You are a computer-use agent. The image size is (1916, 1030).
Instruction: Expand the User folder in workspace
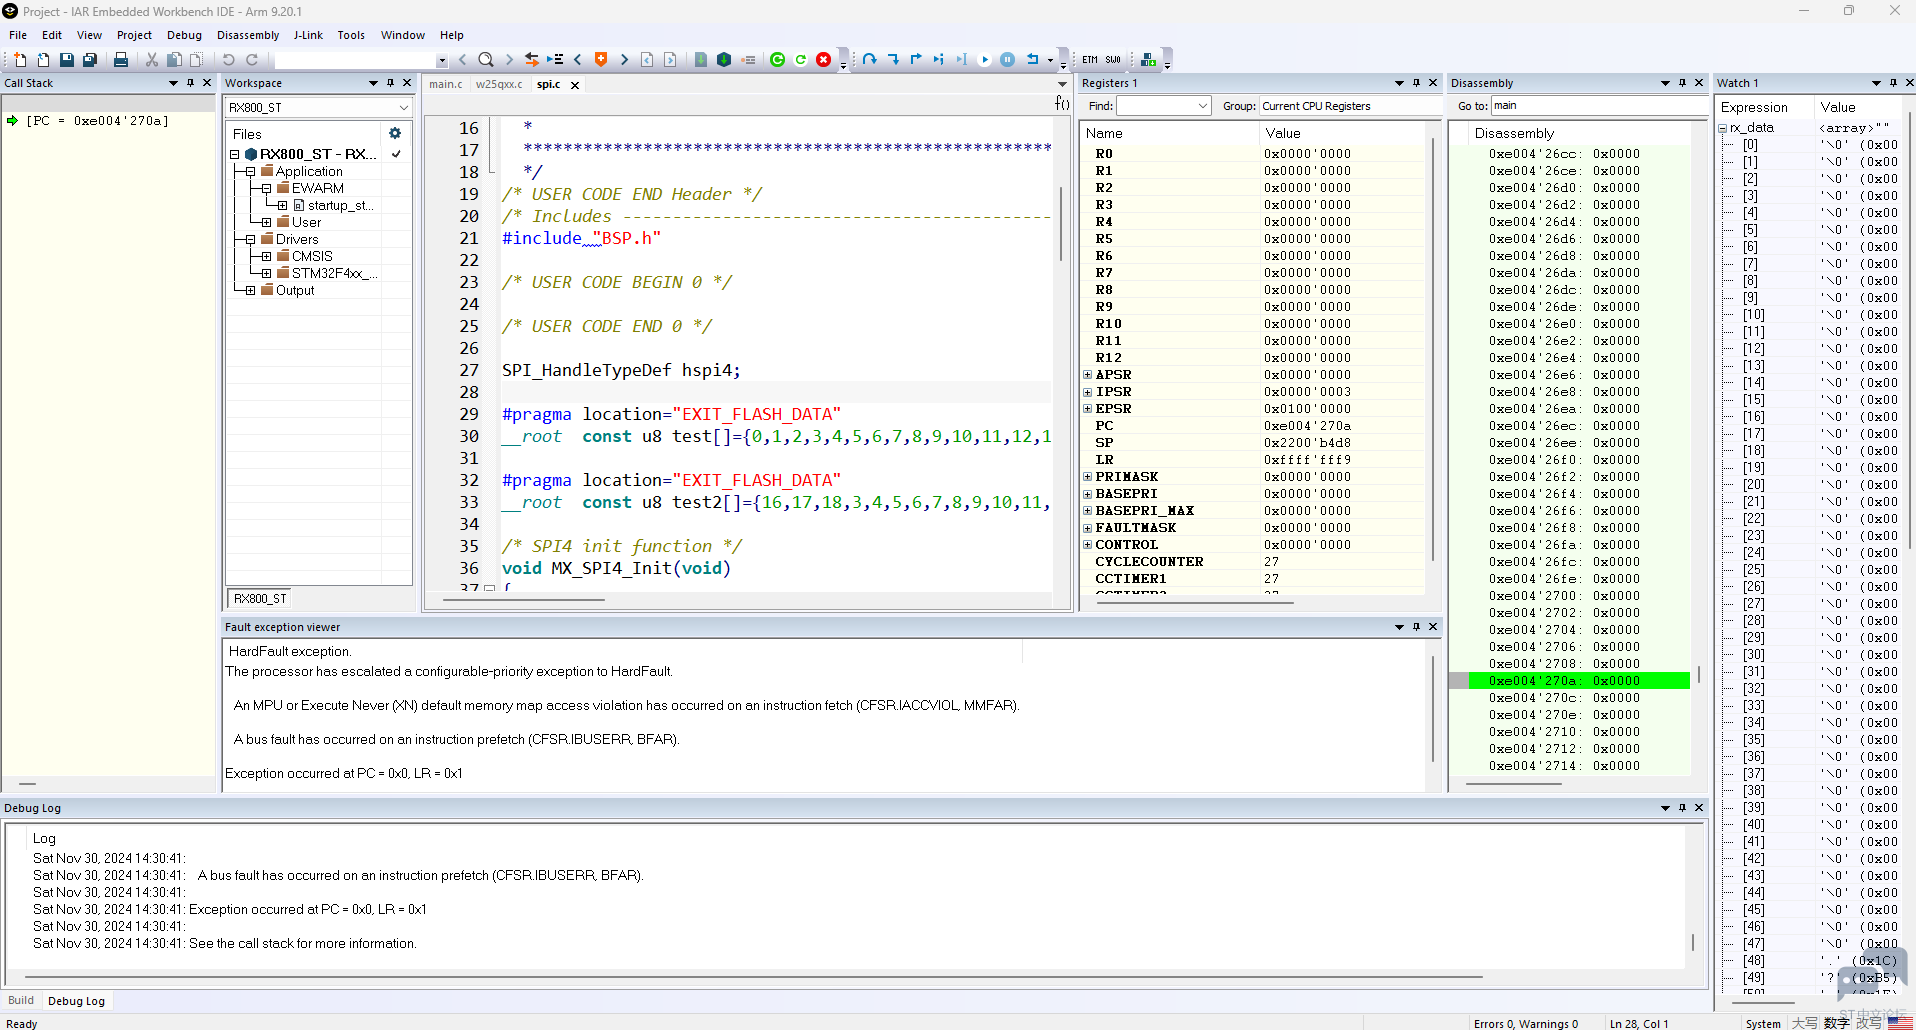(x=266, y=222)
